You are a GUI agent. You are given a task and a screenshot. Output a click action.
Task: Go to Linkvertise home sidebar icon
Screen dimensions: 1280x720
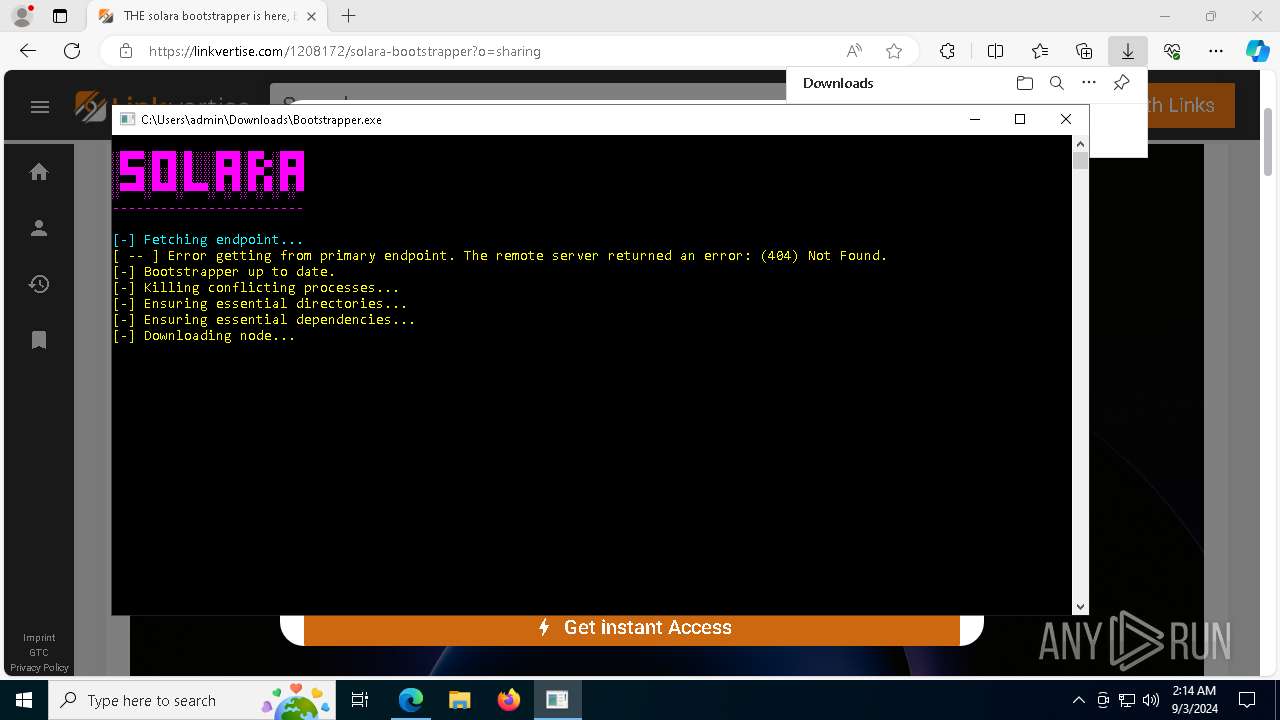(x=39, y=172)
